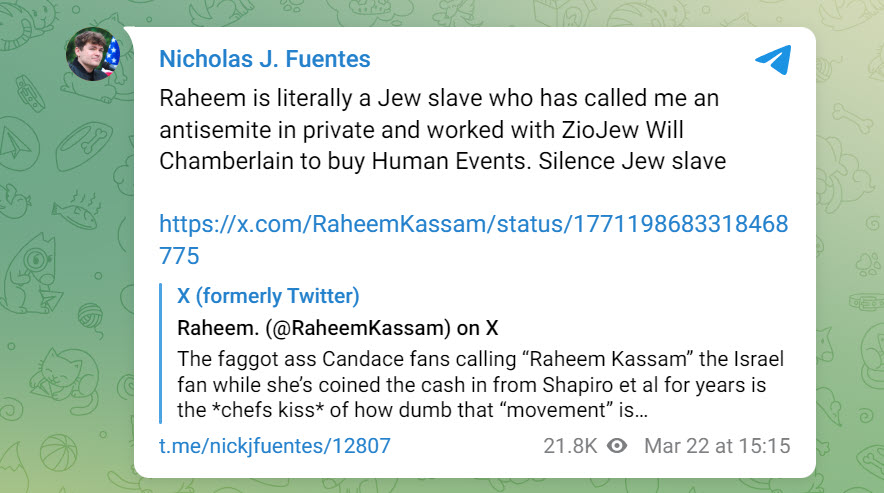Open the t.me/nickjfuentes/12807 post link
The height and width of the screenshot is (493, 884).
tap(275, 446)
